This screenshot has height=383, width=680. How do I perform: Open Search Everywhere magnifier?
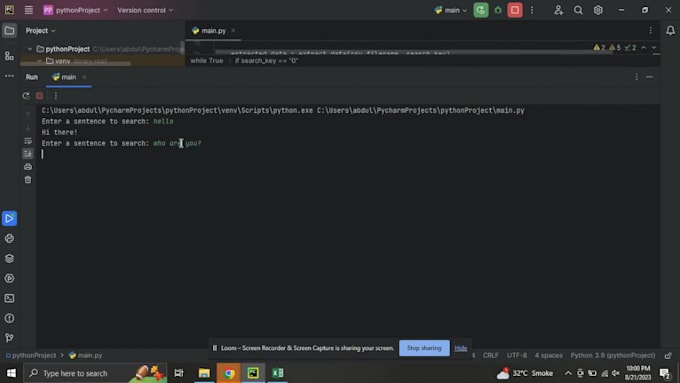point(578,10)
